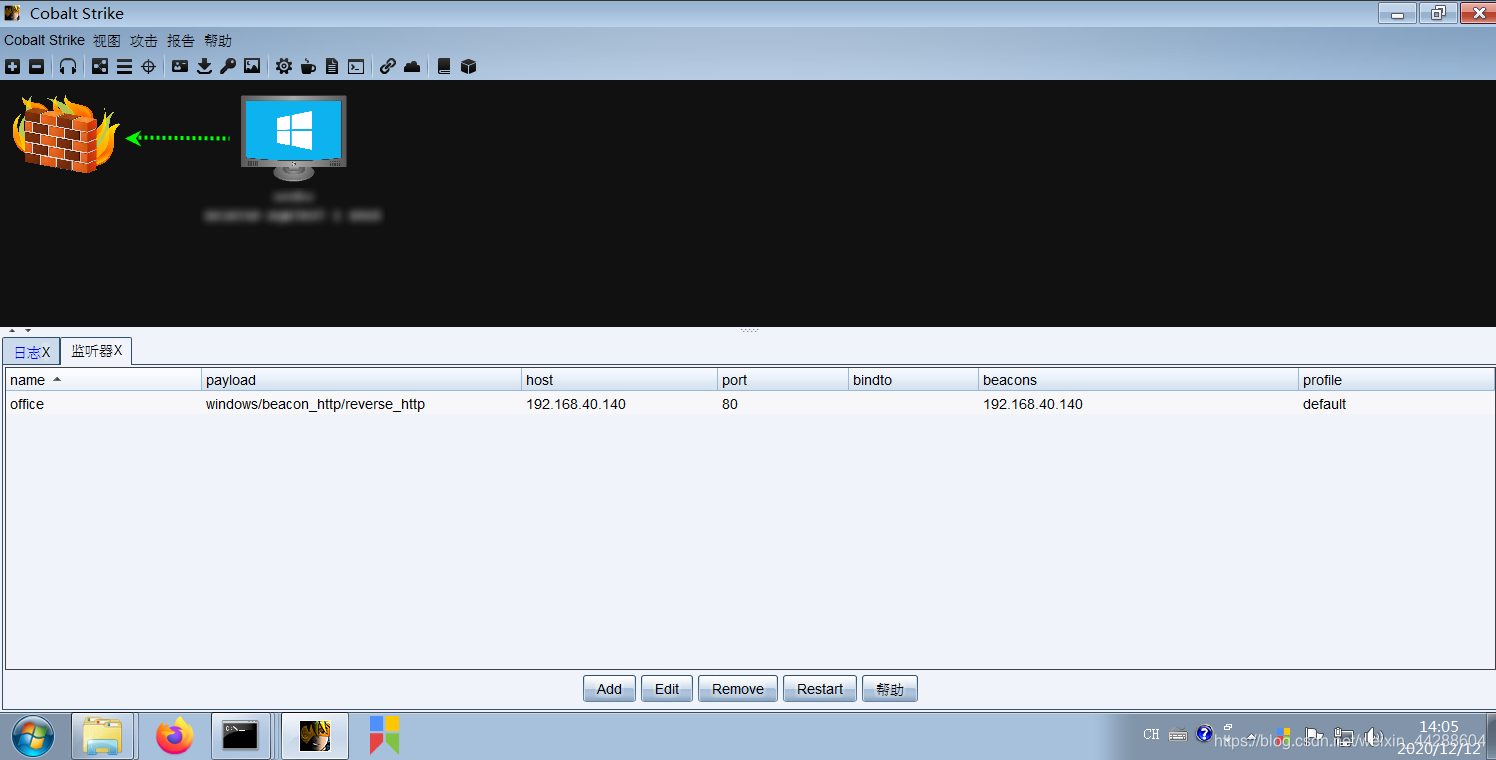This screenshot has width=1496, height=760.
Task: Generate MS Office macro document icon
Action: click(x=332, y=66)
